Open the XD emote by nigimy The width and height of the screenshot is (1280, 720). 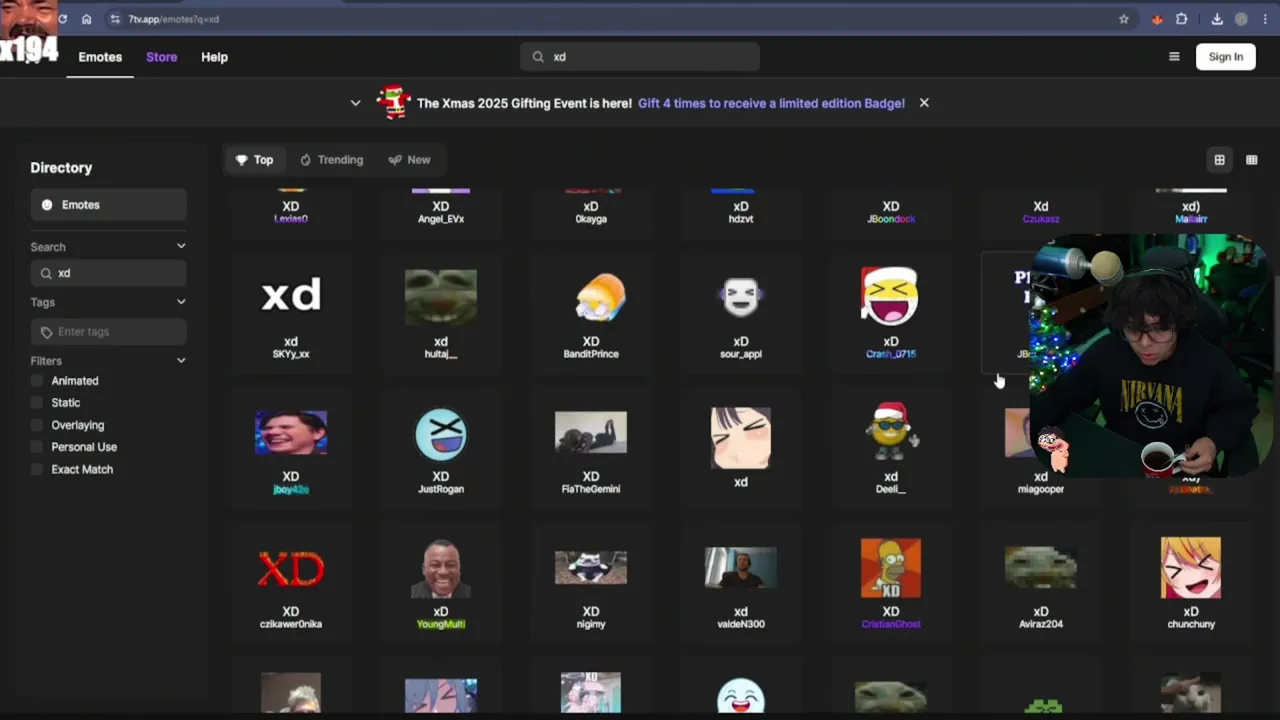click(591, 582)
